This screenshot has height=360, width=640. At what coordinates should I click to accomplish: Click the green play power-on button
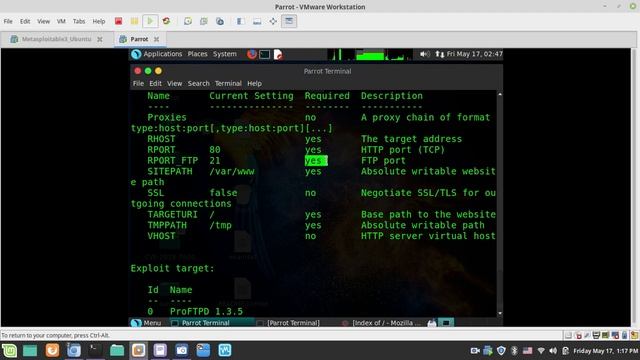(150, 21)
